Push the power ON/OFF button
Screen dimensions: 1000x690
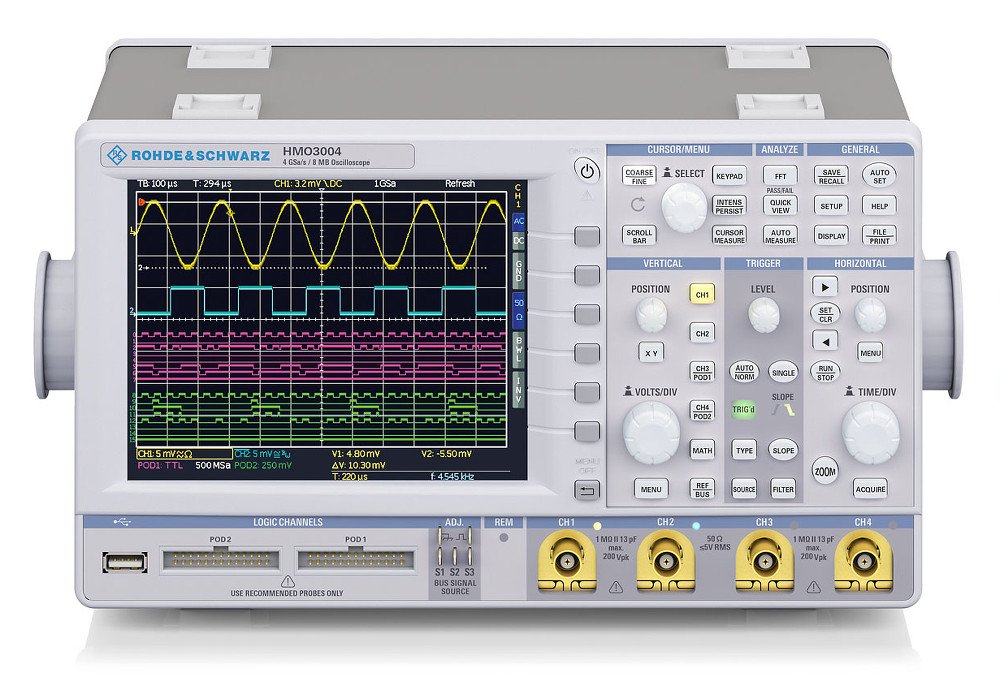[x=587, y=172]
